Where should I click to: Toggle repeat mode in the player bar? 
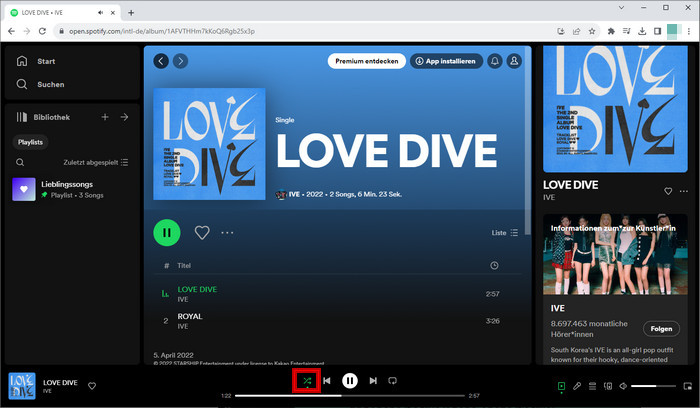click(392, 381)
